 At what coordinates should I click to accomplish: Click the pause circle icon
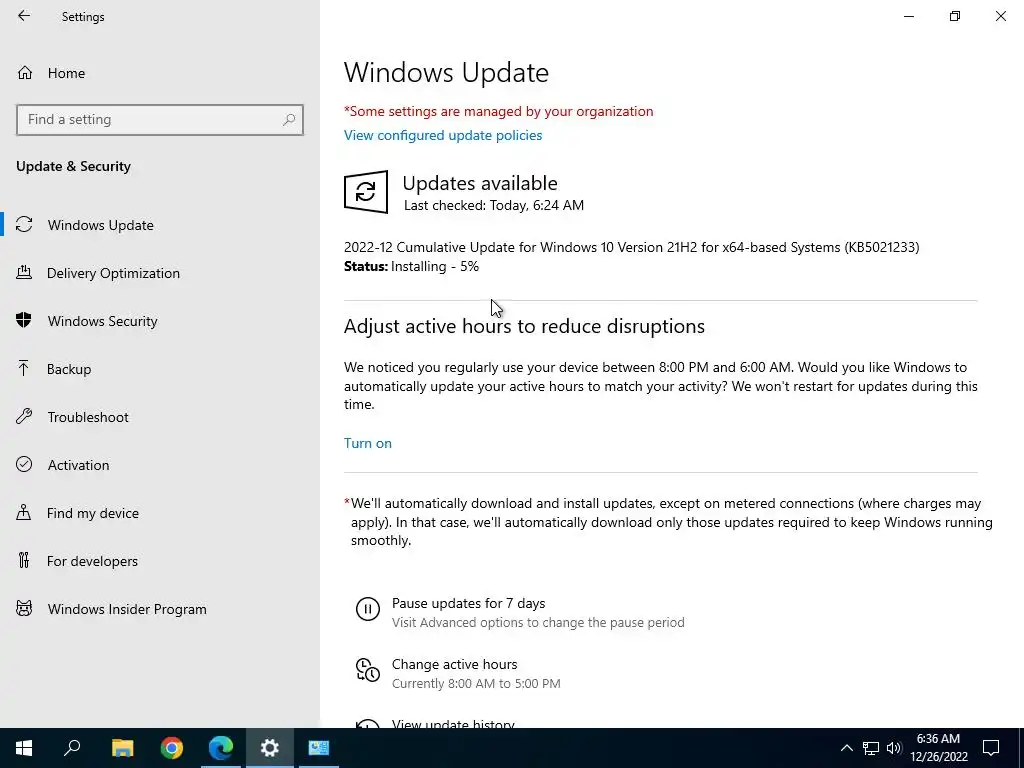[x=368, y=609]
